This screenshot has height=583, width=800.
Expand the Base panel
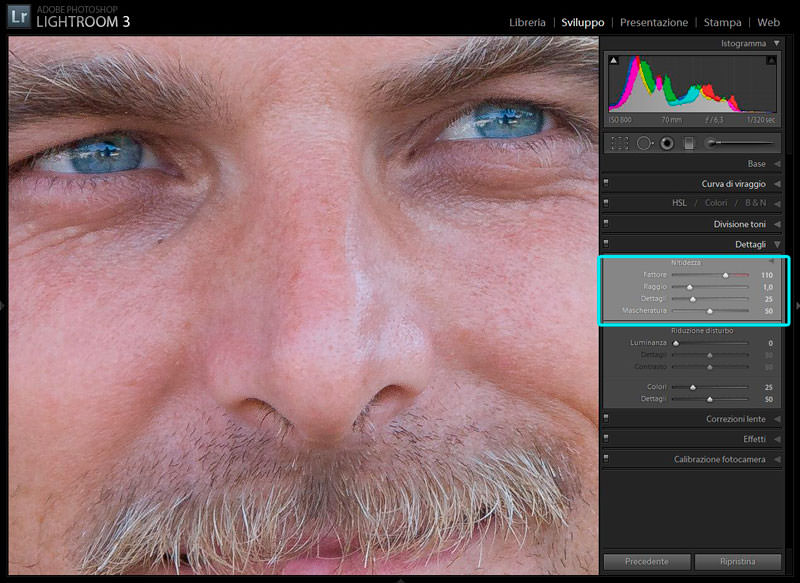(x=777, y=164)
